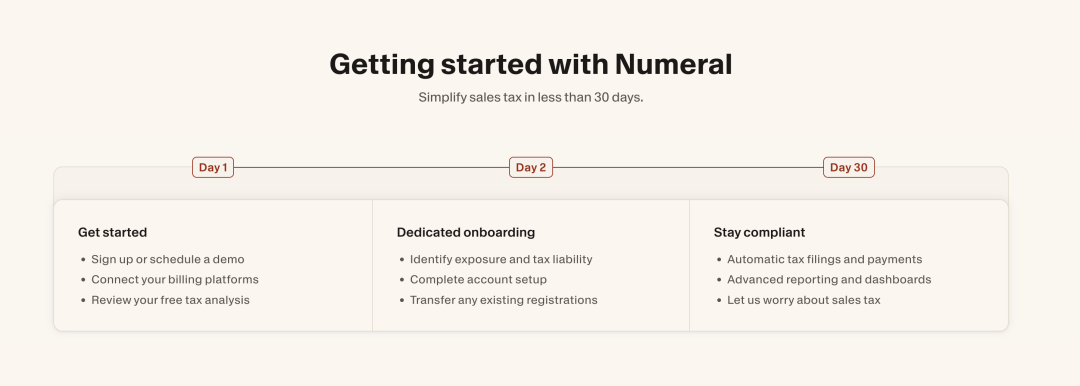Click the Day 1 timeline badge
1080x386 pixels.
(x=213, y=167)
